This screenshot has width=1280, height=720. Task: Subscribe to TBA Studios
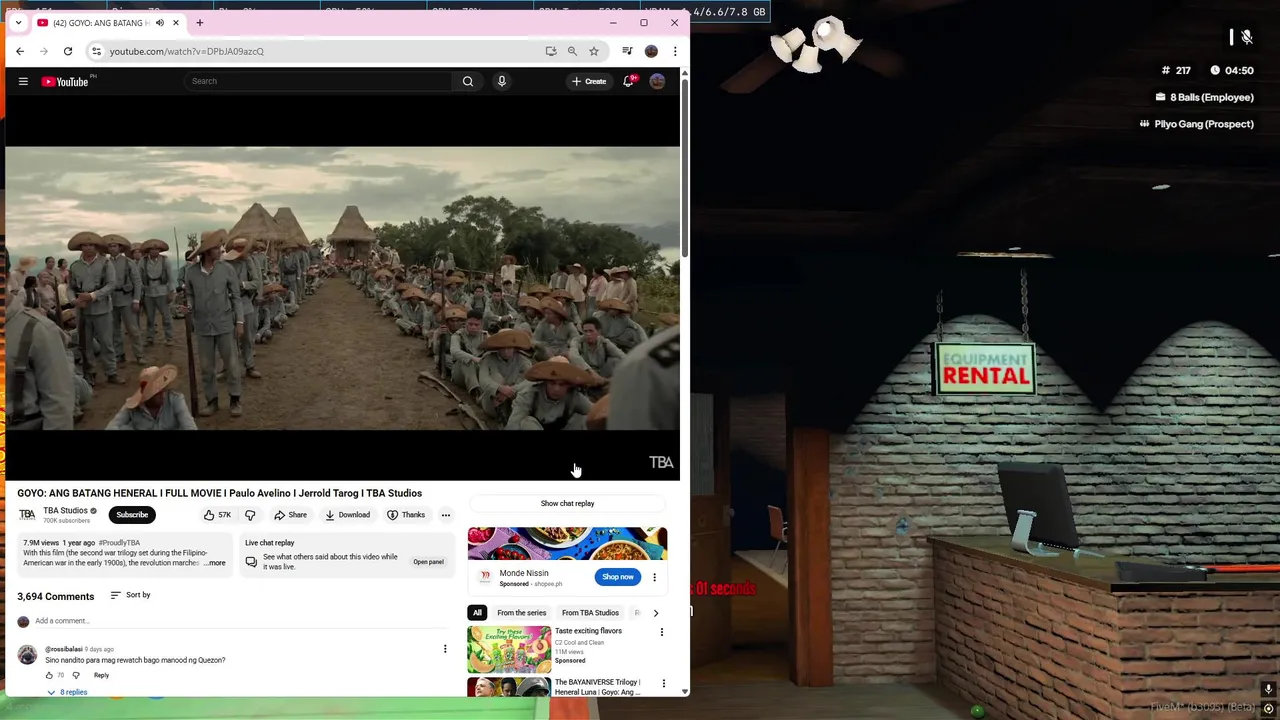click(132, 515)
